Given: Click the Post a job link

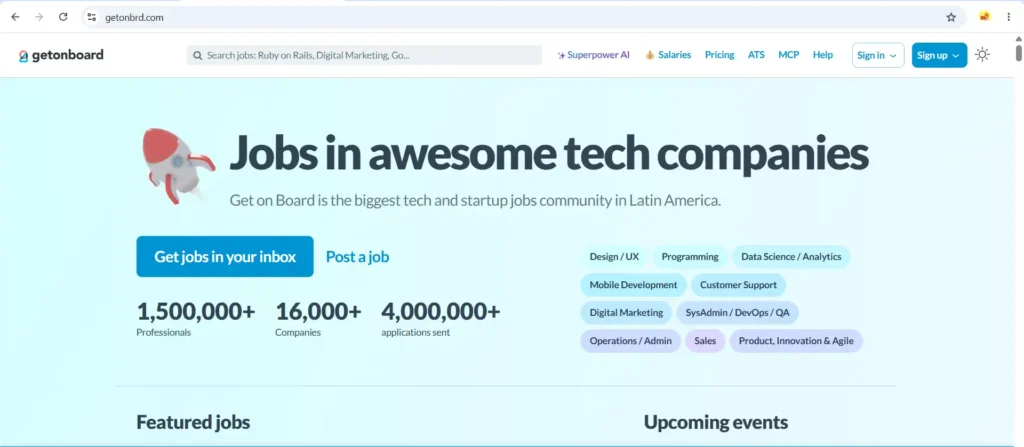Looking at the screenshot, I should 357,257.
